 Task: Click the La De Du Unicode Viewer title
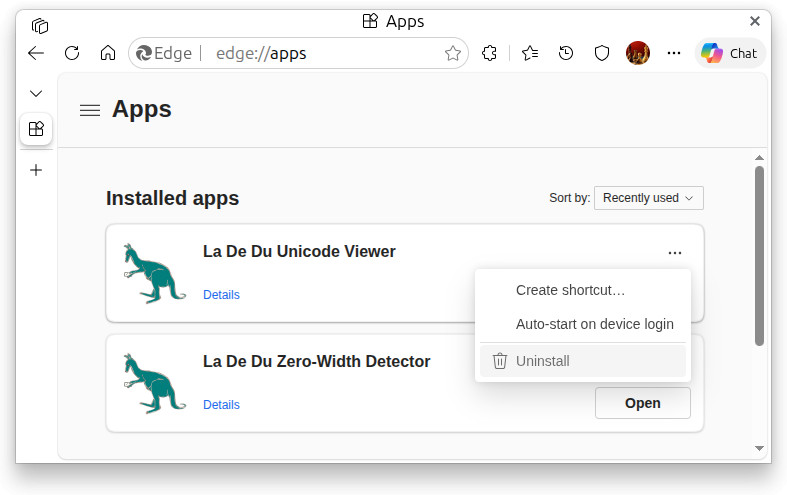pos(299,252)
